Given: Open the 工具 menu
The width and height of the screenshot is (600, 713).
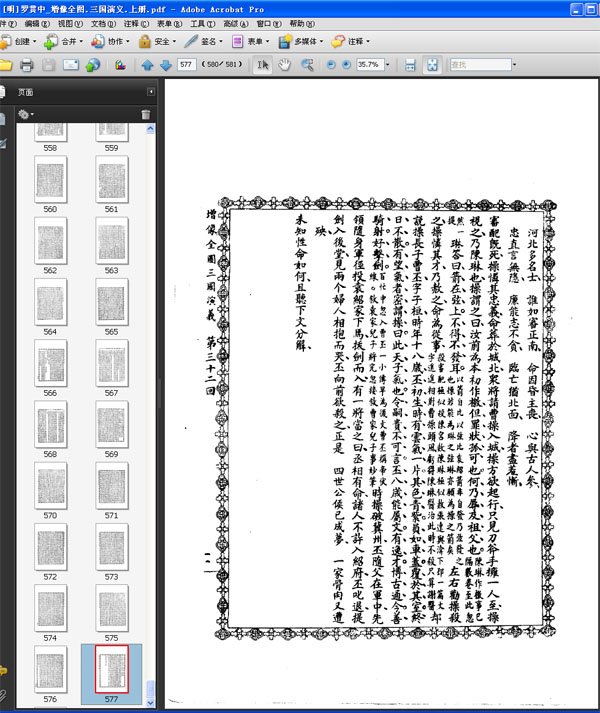Looking at the screenshot, I should click(x=203, y=24).
